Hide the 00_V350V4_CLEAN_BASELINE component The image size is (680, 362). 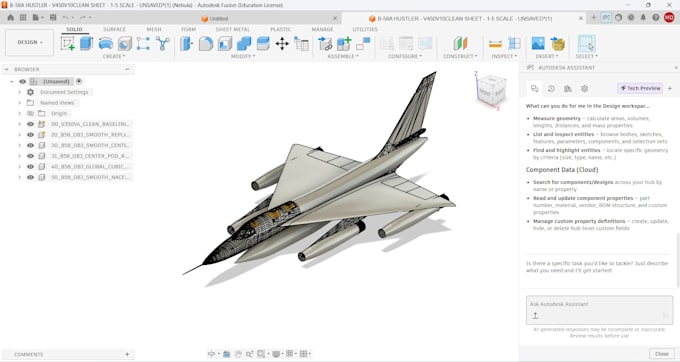(x=30, y=124)
